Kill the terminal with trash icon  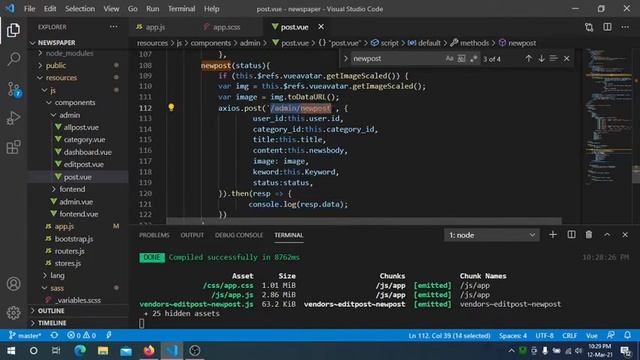coord(589,235)
